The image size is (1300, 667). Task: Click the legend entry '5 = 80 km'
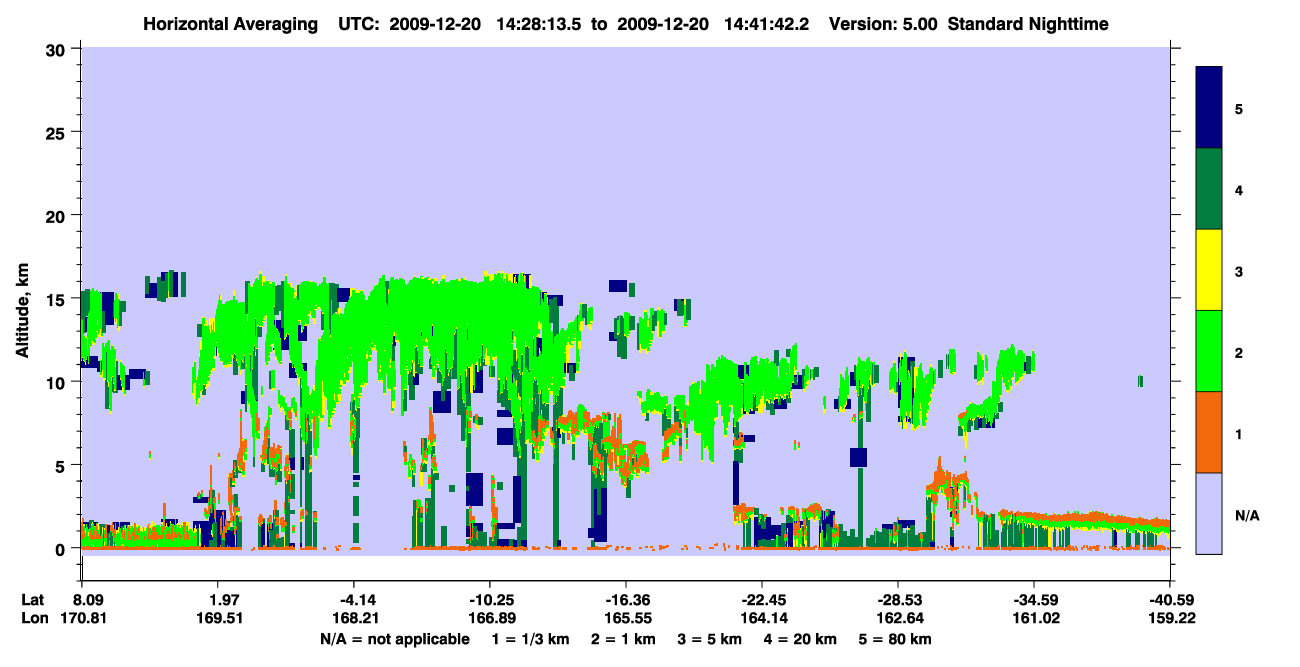pos(896,639)
